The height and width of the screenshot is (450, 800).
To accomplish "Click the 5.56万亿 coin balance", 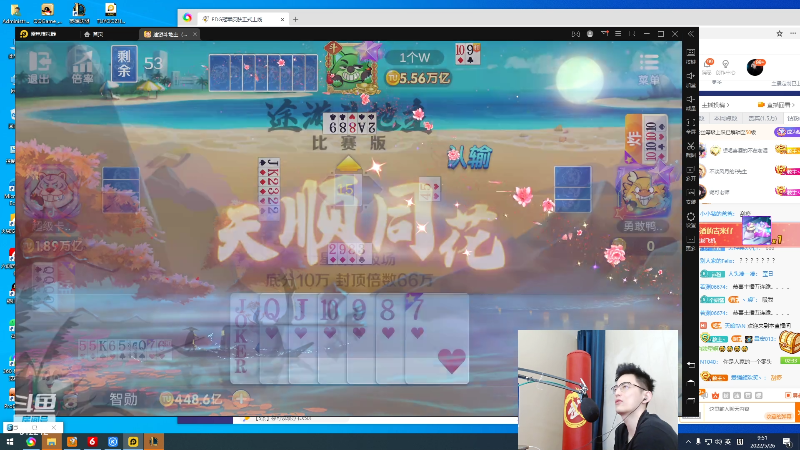I will (x=418, y=78).
